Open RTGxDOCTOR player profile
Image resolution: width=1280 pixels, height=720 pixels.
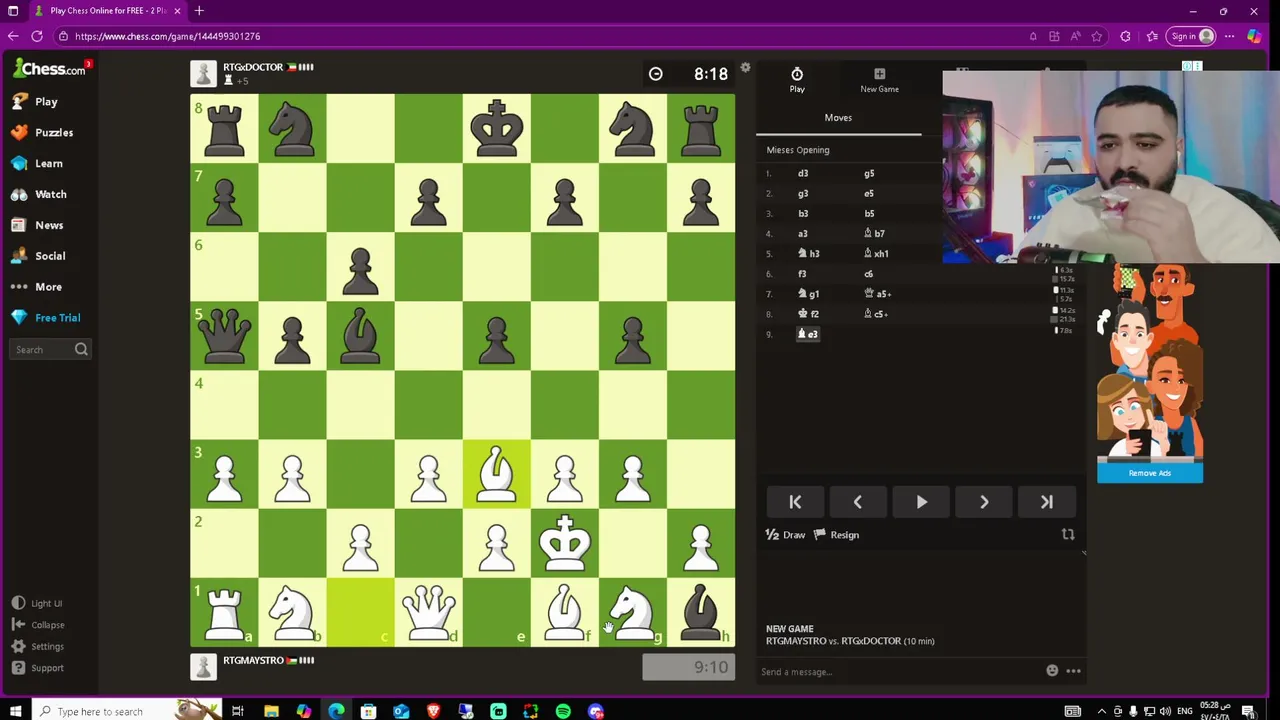252,67
